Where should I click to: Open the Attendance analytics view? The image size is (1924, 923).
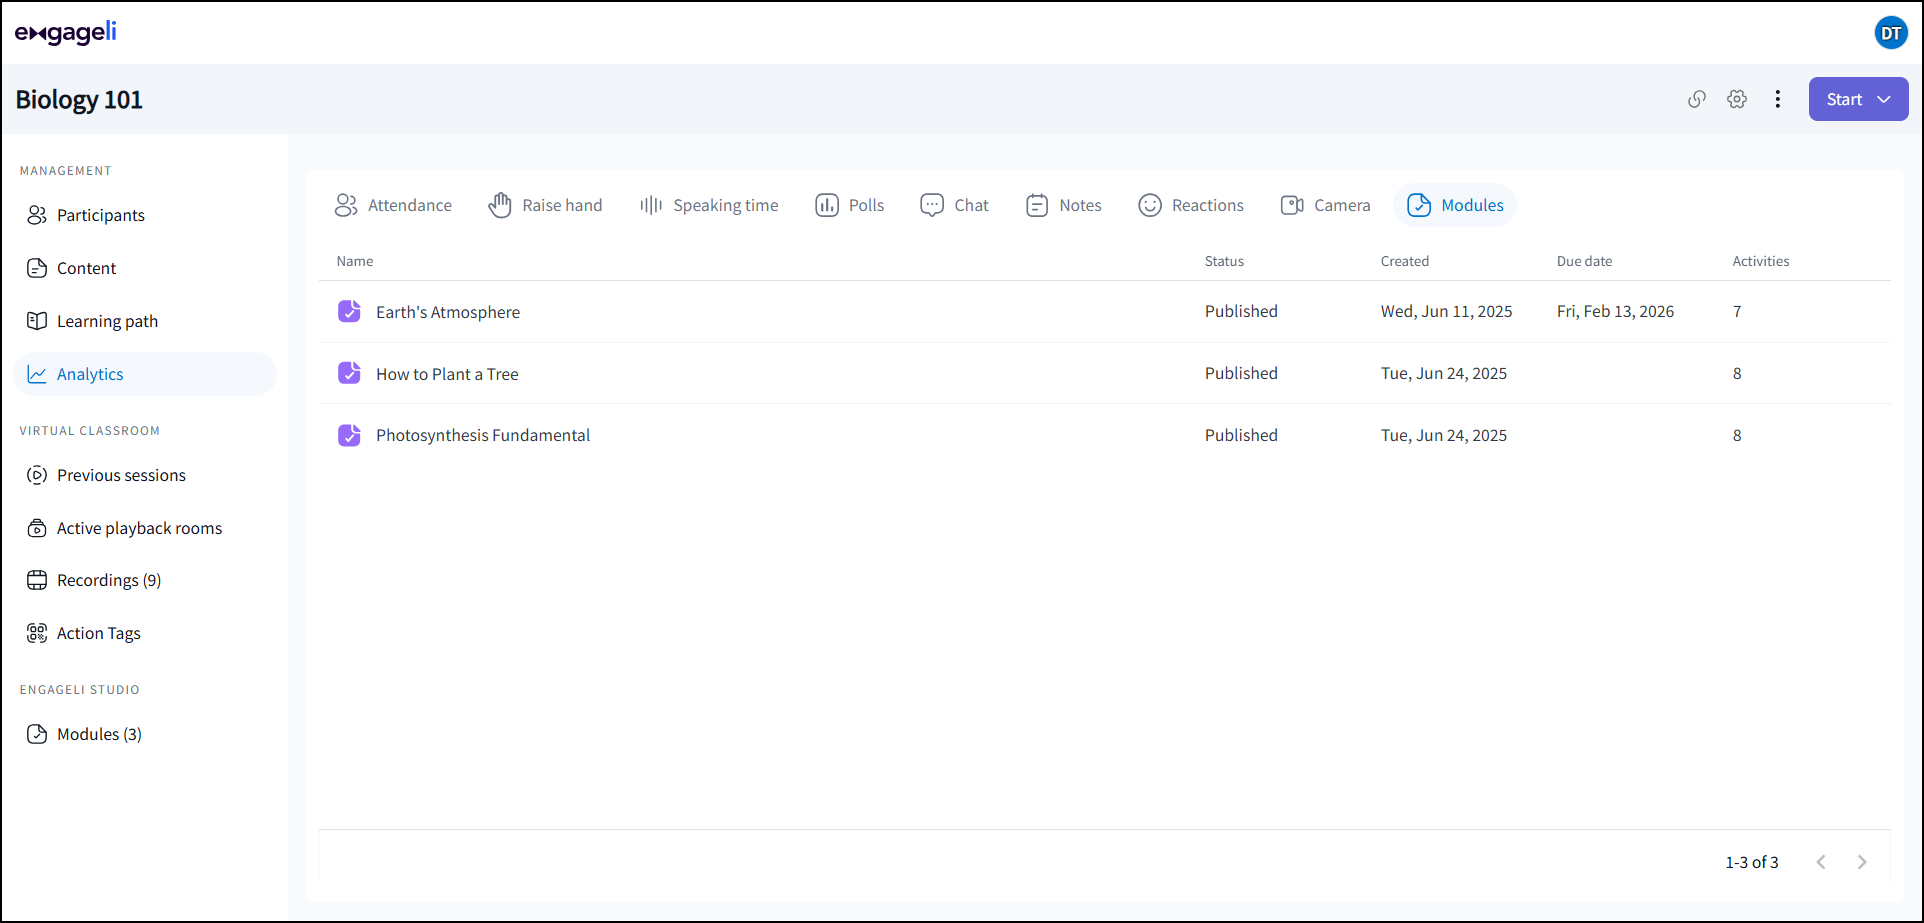pos(394,205)
